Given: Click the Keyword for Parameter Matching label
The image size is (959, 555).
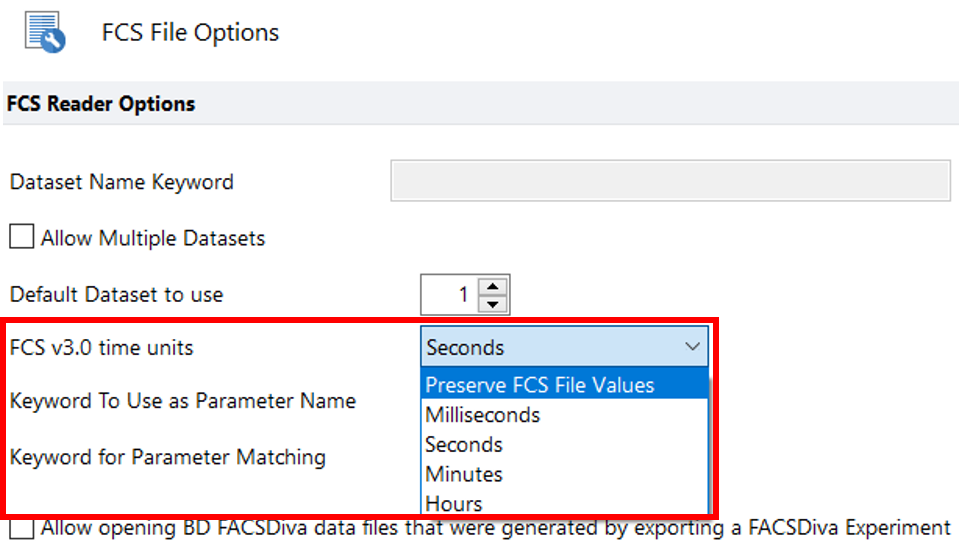Looking at the screenshot, I should (167, 457).
